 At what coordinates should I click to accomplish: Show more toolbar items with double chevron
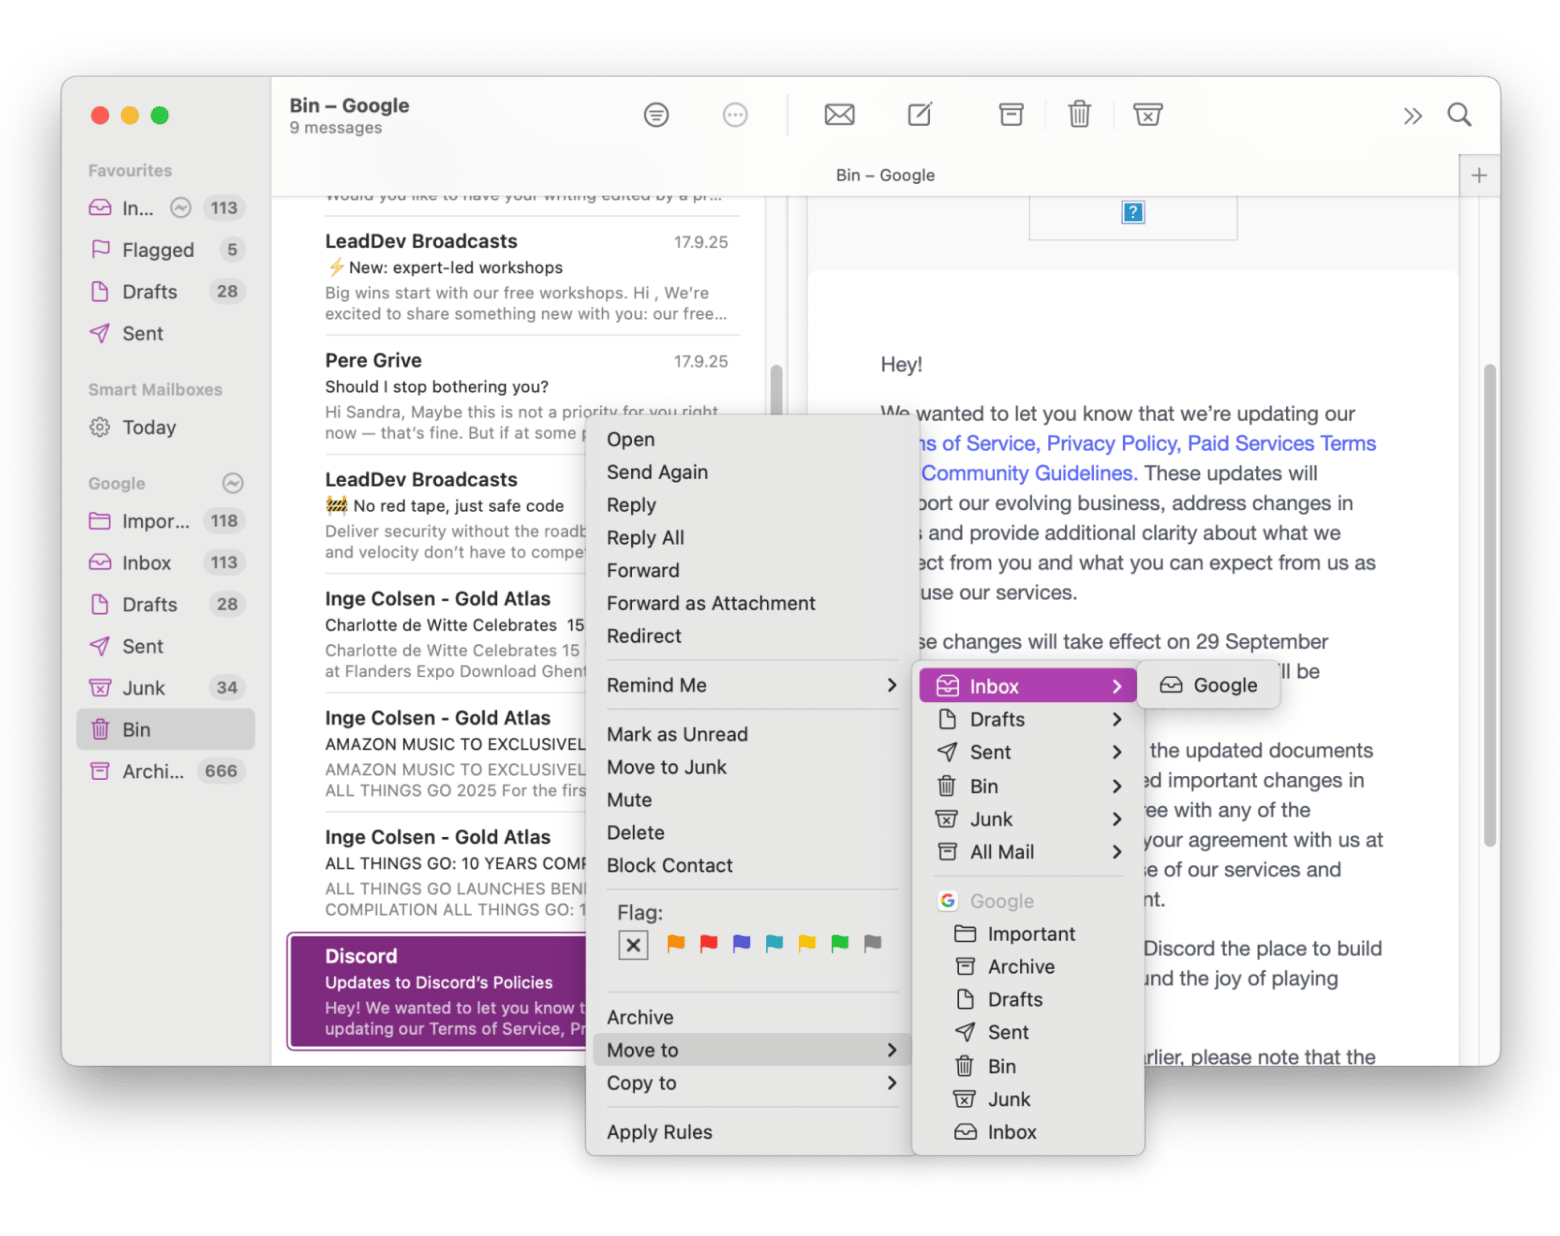click(1412, 116)
